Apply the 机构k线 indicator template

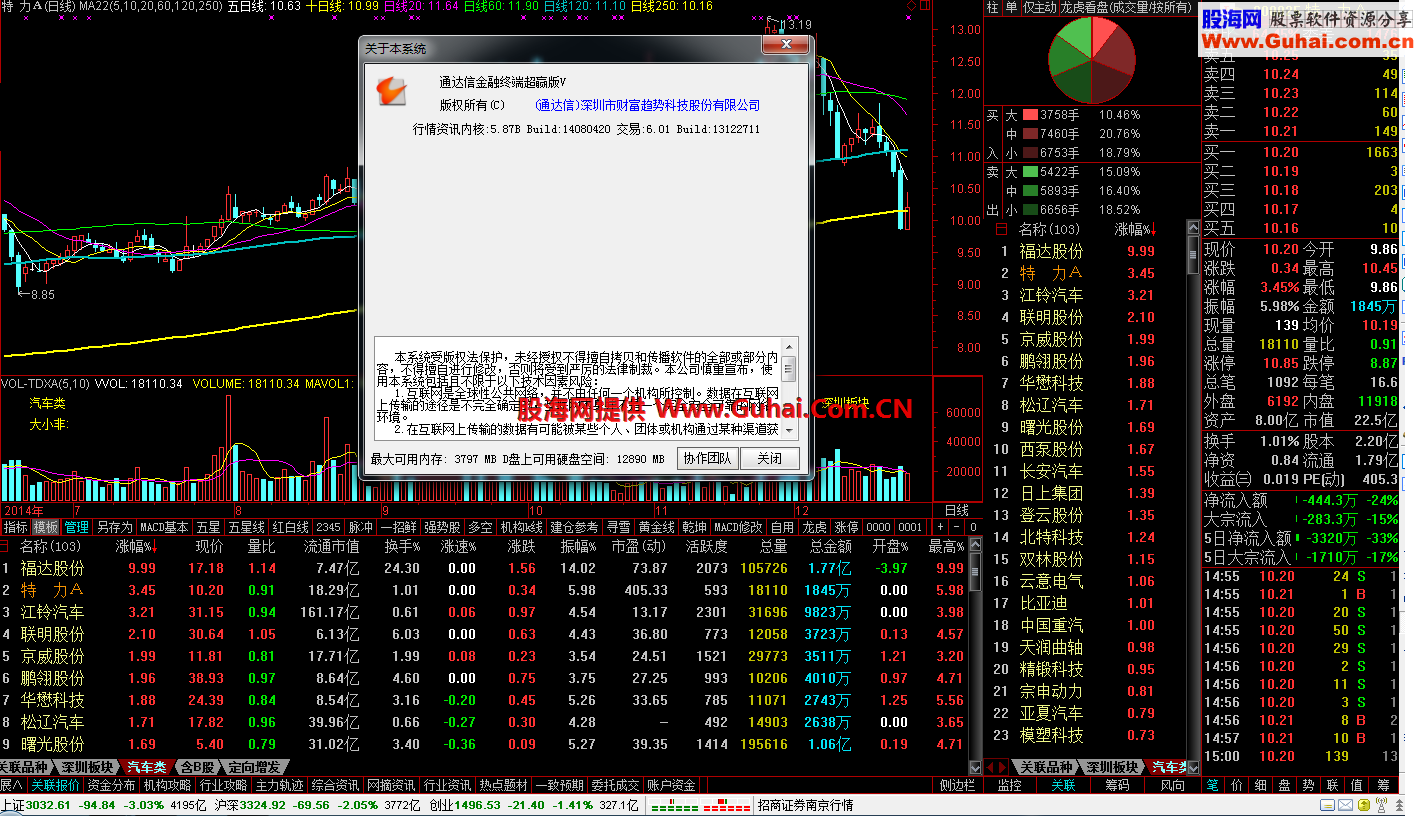pos(522,527)
